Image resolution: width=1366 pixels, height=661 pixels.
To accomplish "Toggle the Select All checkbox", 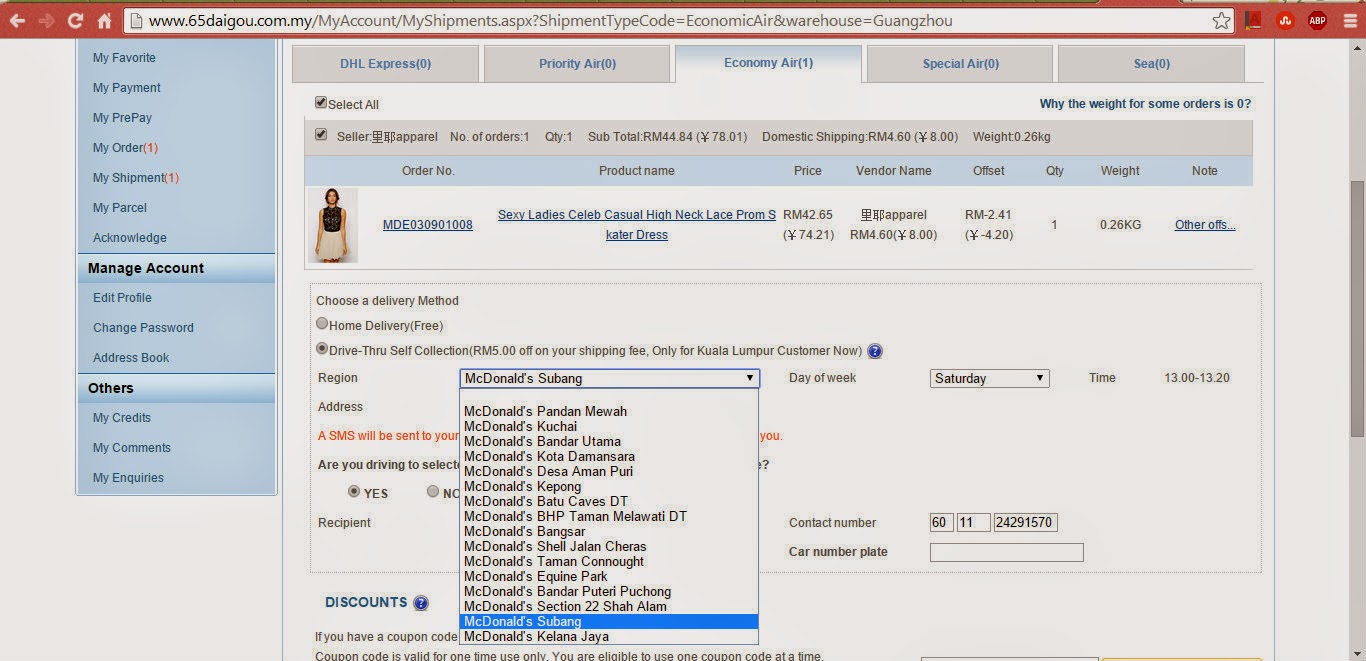I will [321, 103].
